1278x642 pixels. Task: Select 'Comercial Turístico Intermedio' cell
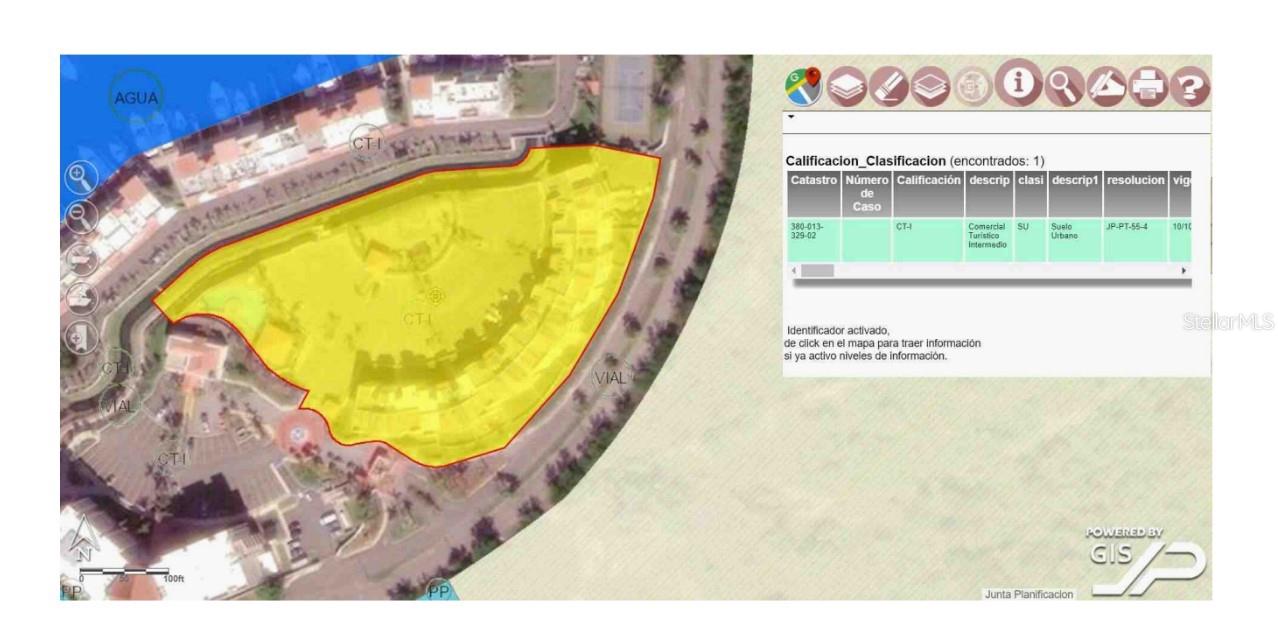tap(989, 240)
